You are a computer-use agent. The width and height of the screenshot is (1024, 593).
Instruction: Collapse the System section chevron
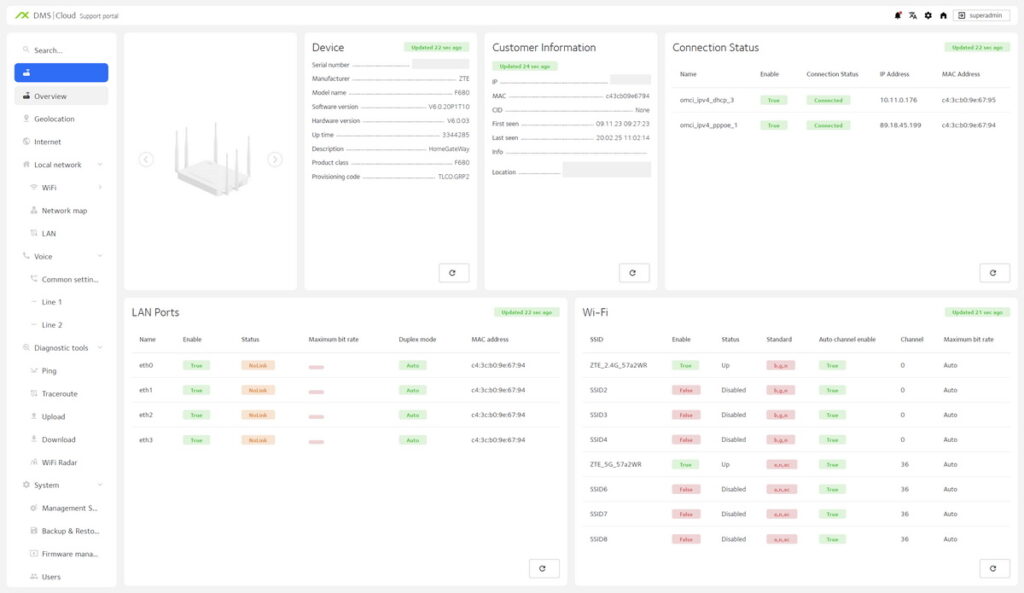(x=100, y=485)
